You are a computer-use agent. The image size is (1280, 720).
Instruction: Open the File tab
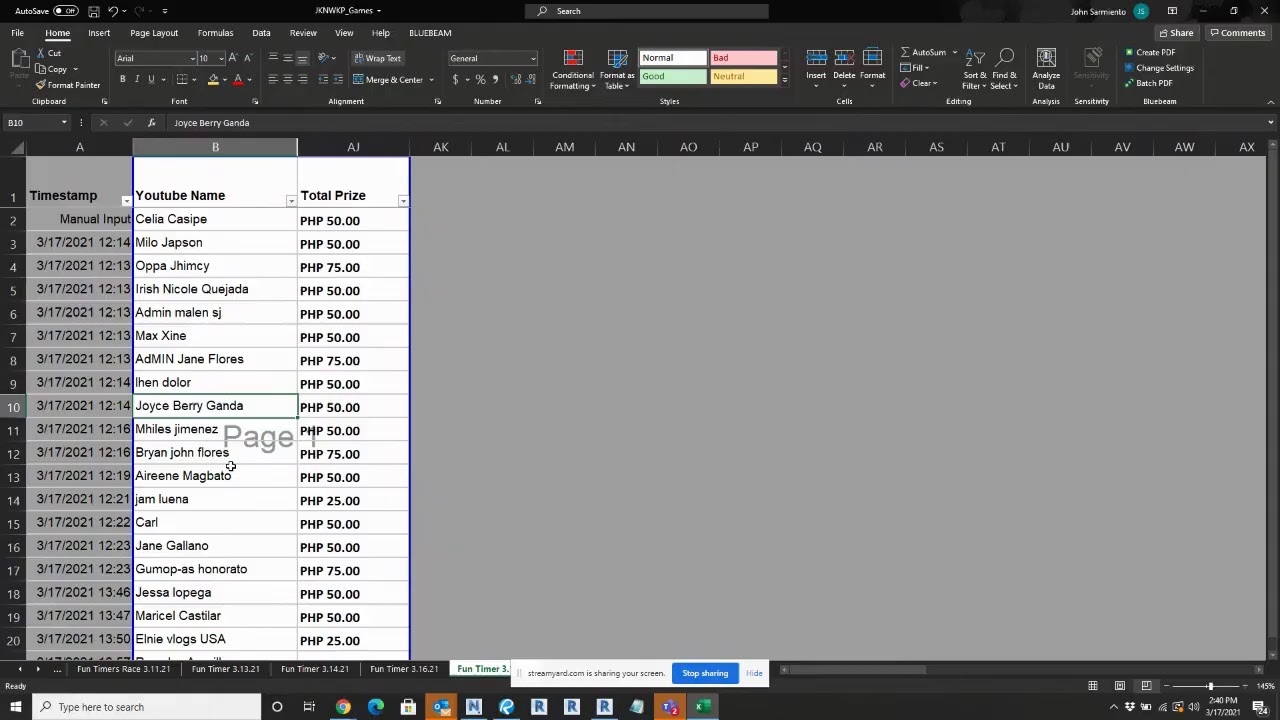[x=18, y=33]
